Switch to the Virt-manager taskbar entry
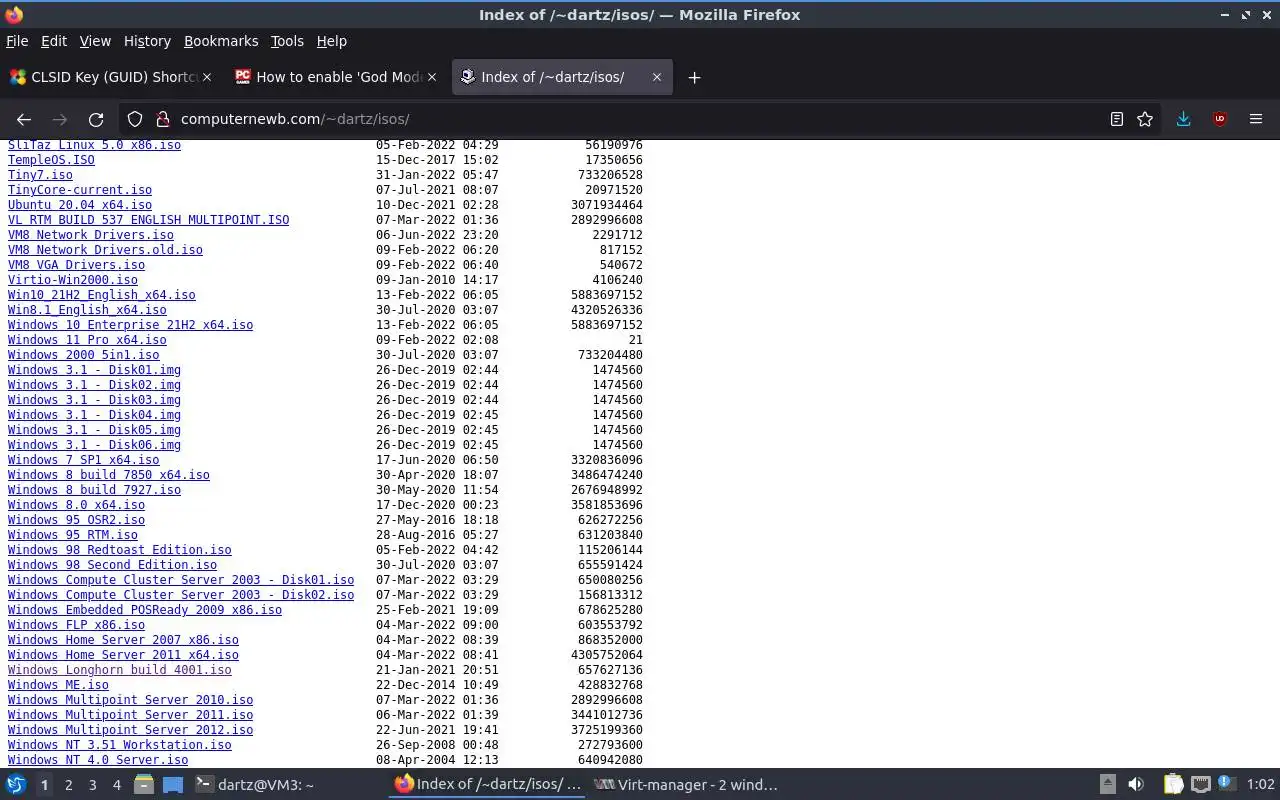Image resolution: width=1280 pixels, height=800 pixels. click(x=688, y=785)
